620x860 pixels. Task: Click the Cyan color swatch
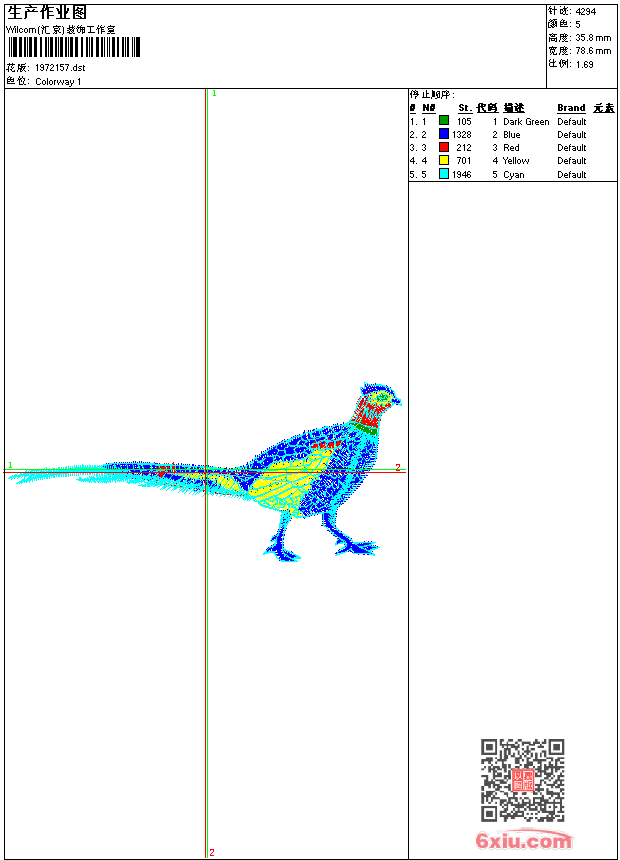444,174
